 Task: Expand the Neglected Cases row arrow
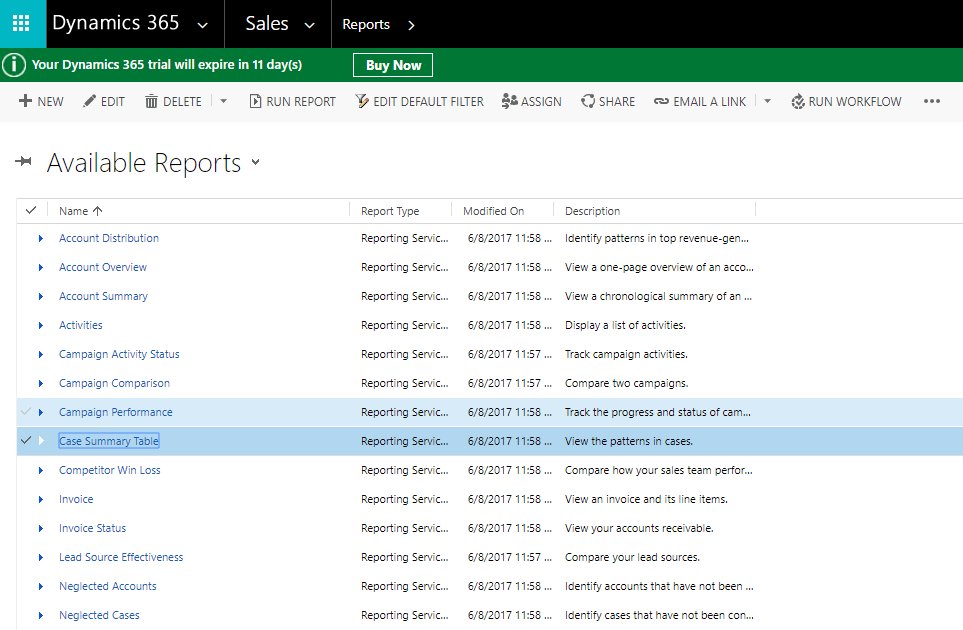click(41, 615)
